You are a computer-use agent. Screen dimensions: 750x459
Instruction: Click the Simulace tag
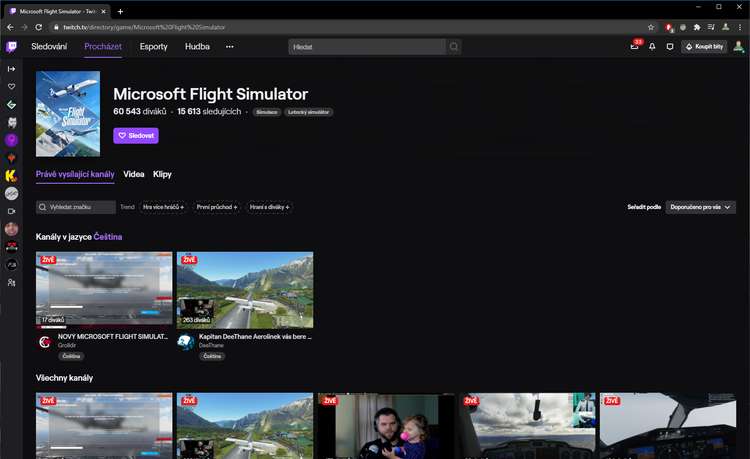266,112
